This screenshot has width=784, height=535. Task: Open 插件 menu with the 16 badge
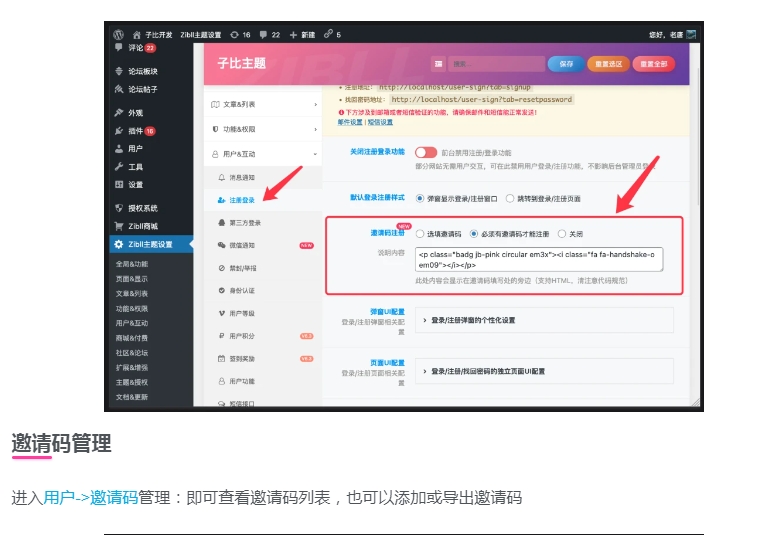[x=135, y=130]
